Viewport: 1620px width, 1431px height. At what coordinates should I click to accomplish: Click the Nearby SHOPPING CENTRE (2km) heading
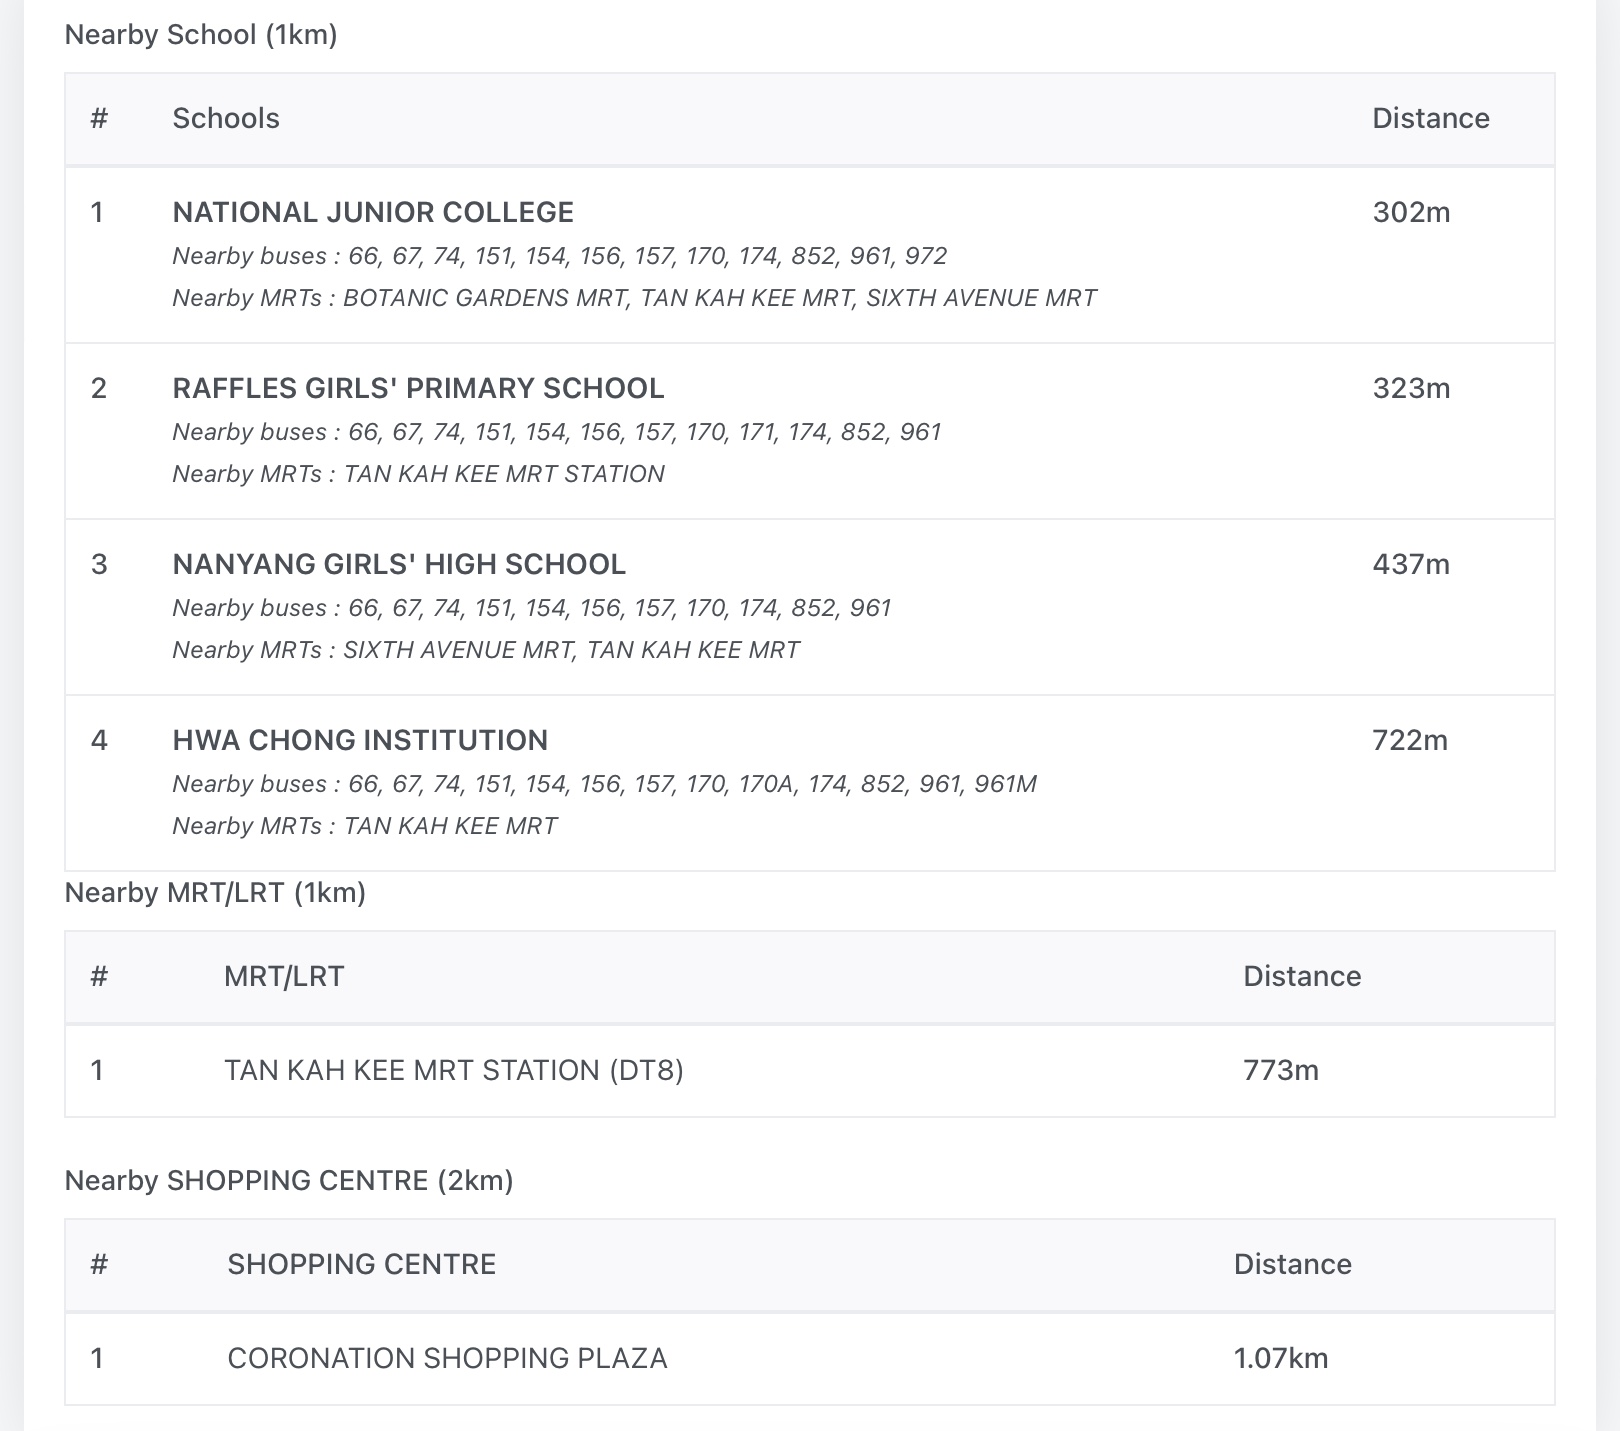point(289,1181)
